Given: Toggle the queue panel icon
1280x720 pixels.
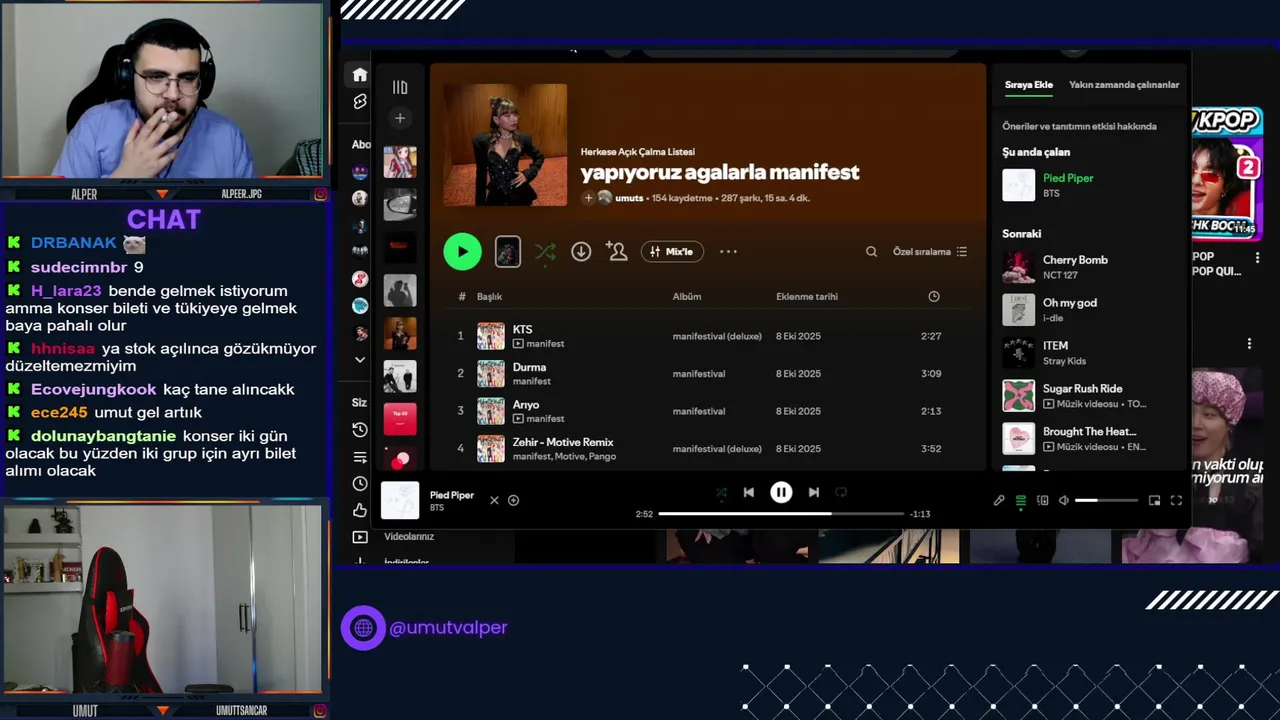Looking at the screenshot, I should (x=1021, y=500).
